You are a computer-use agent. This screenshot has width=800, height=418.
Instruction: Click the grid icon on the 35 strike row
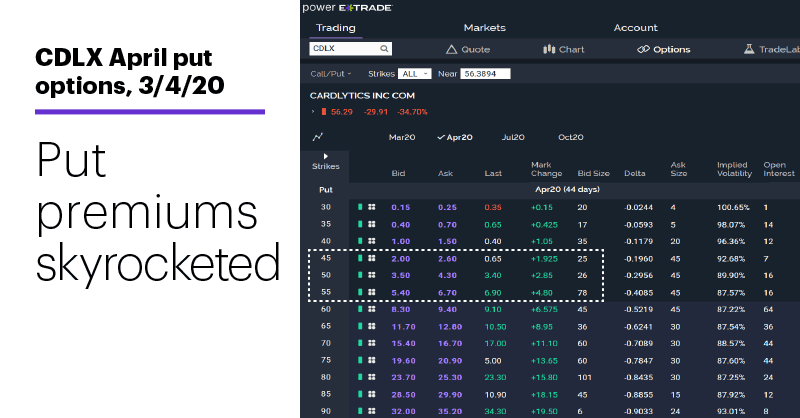[x=371, y=224]
